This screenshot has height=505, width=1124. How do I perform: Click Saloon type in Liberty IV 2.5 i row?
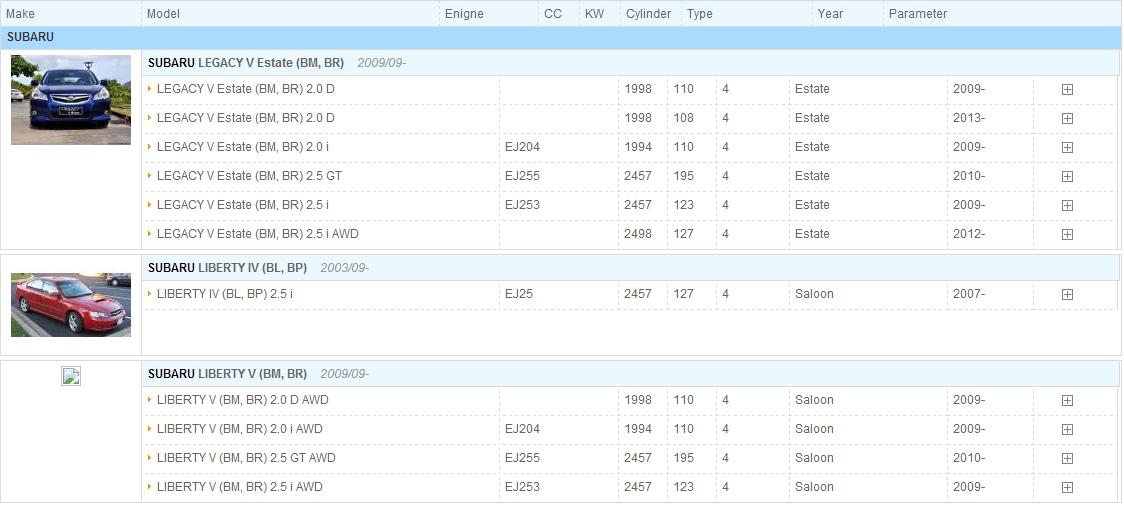pos(814,293)
